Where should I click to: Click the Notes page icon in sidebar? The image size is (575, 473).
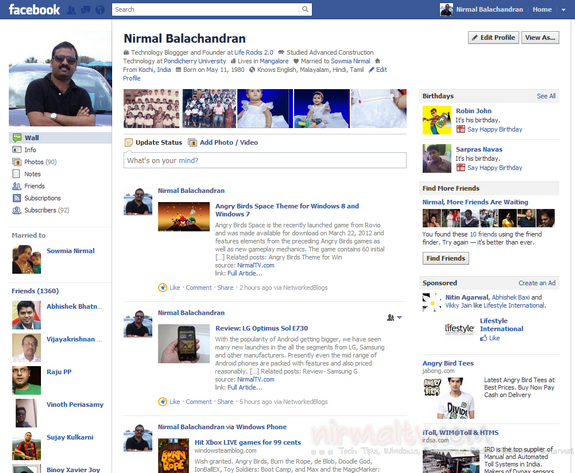click(16, 174)
